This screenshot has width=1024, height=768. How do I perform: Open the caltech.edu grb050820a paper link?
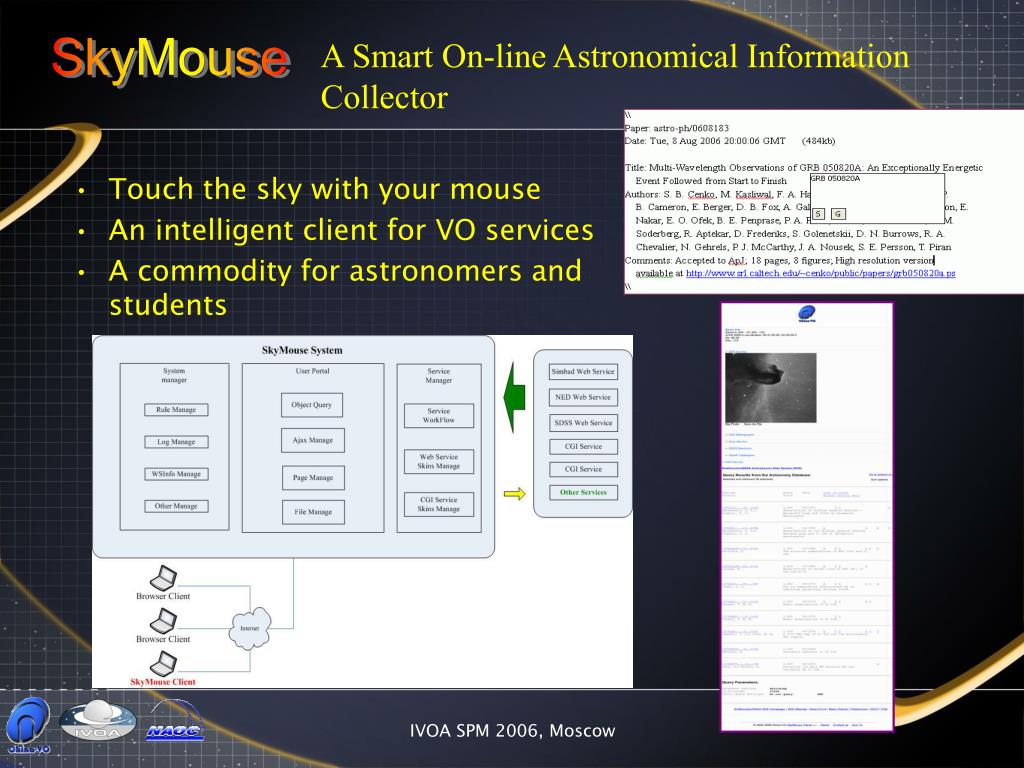point(820,273)
